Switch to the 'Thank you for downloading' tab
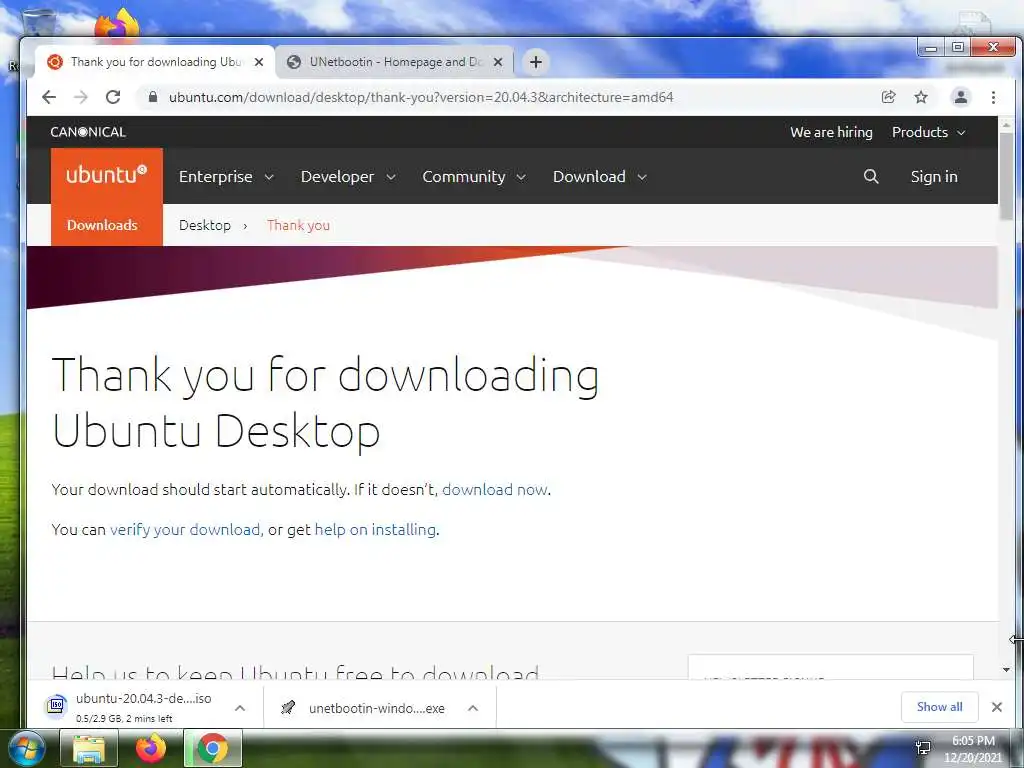 [x=155, y=62]
